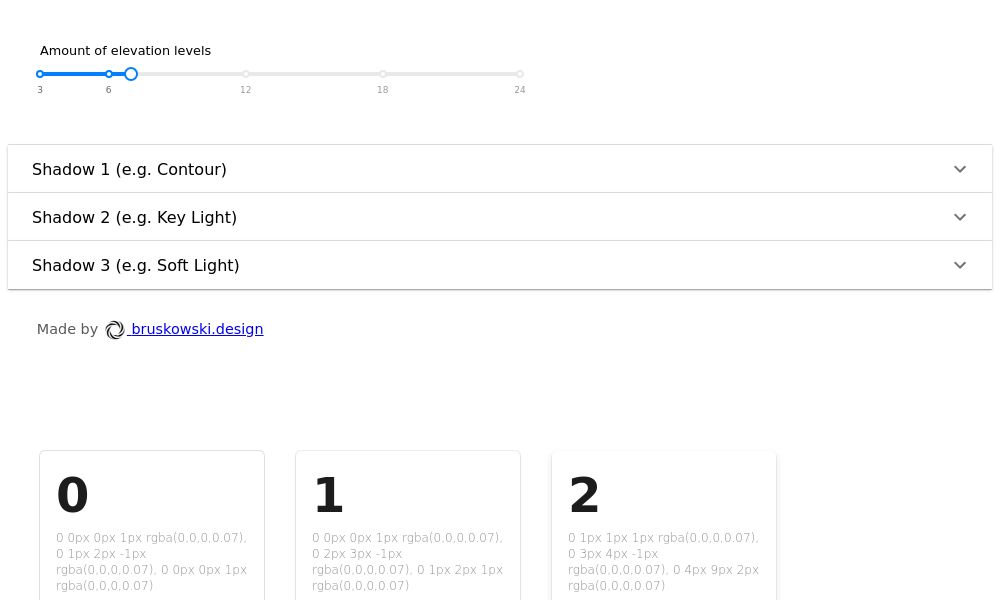
Task: Expand the Shadow 2 (Key Light) chevron icon
Action: [x=960, y=217]
